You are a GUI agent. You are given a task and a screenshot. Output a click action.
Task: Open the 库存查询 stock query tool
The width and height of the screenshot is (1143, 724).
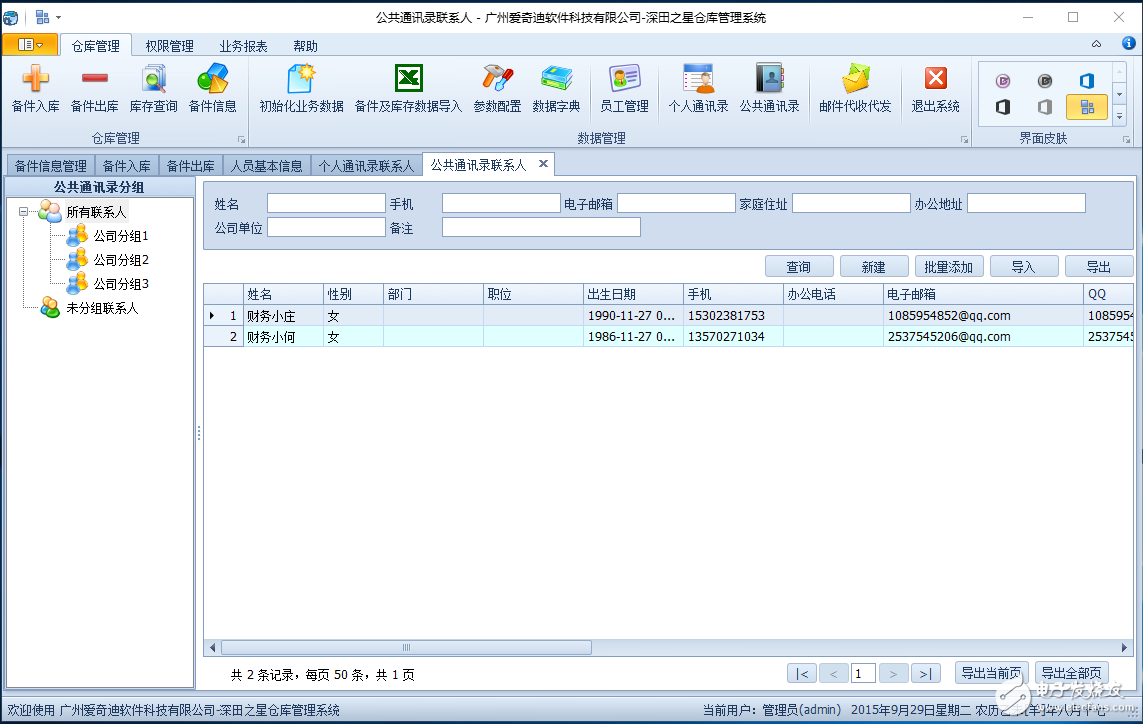pos(152,88)
